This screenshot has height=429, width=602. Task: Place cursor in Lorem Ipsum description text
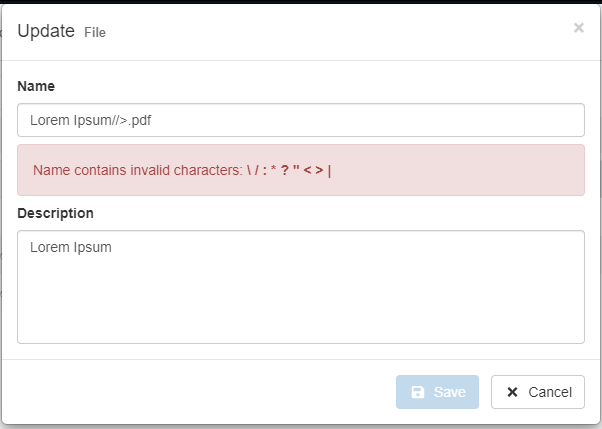click(x=70, y=247)
